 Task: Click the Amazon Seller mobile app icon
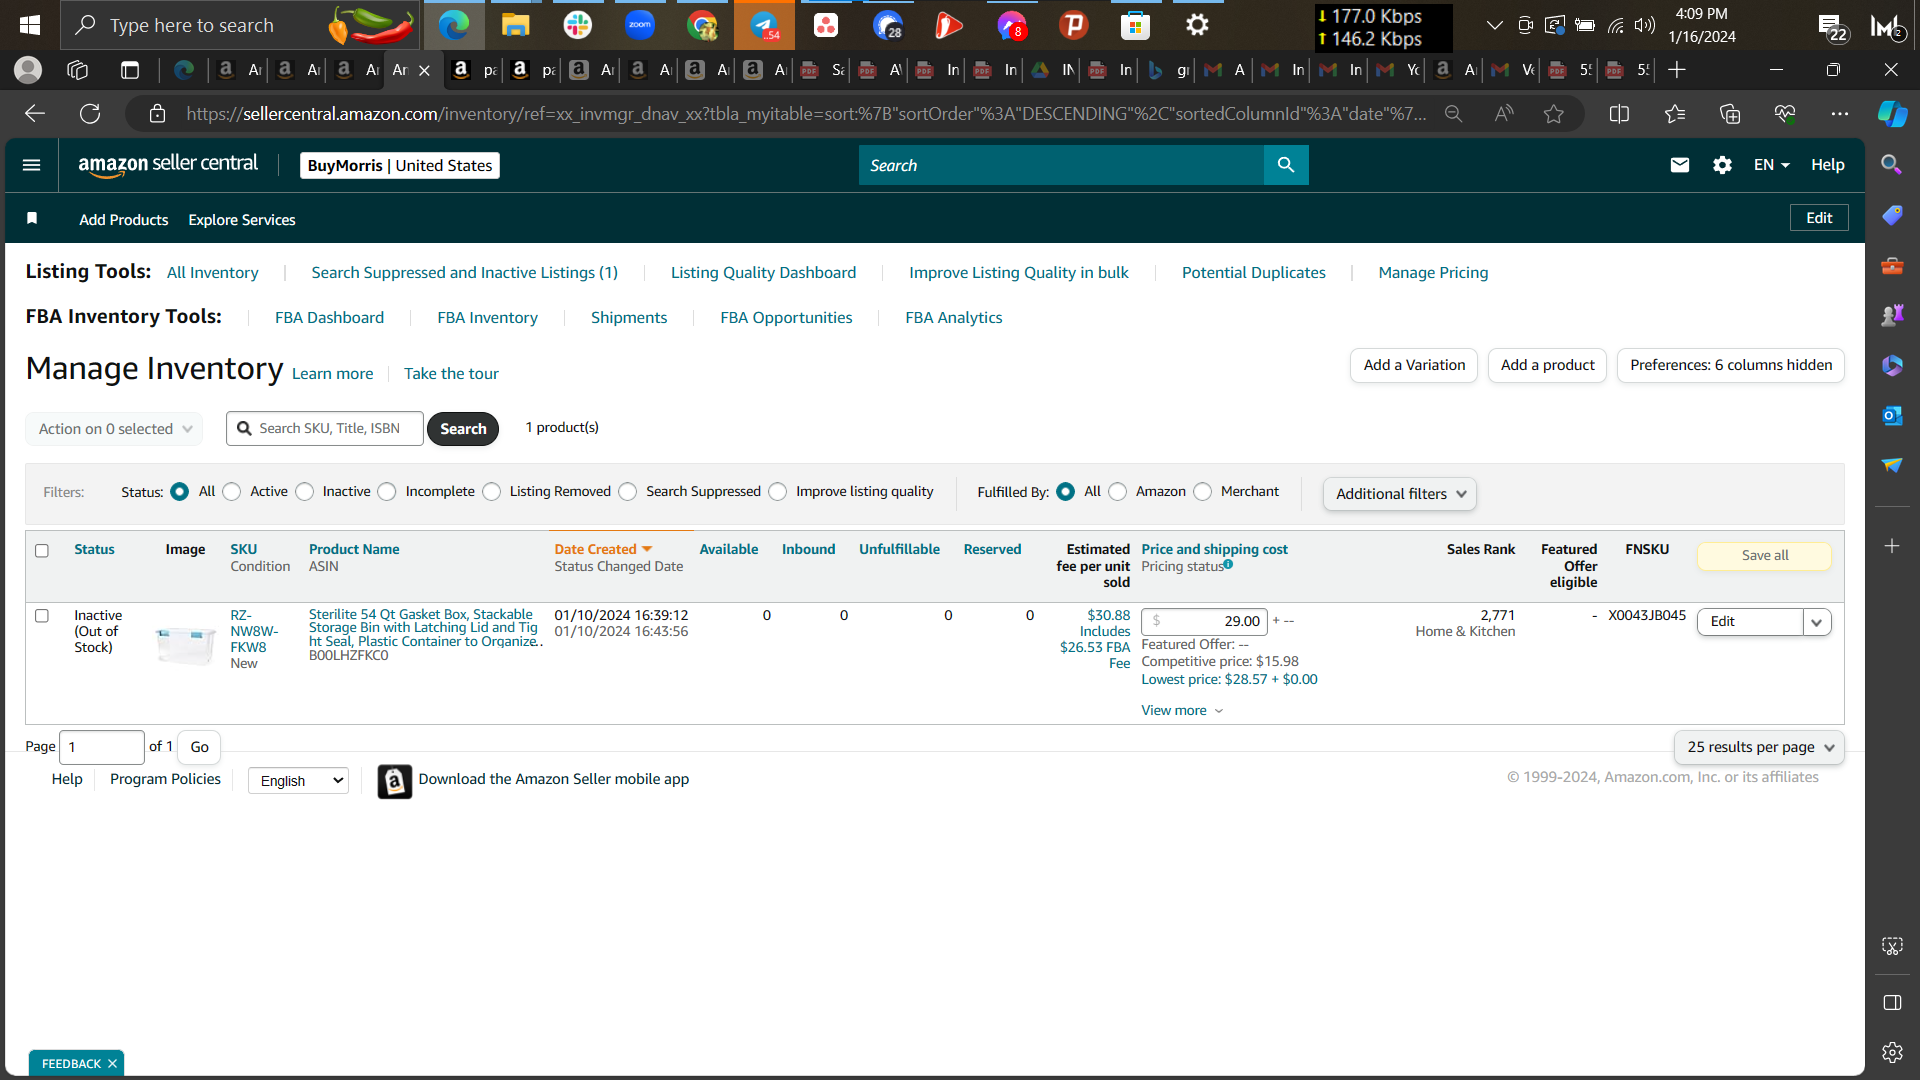(395, 781)
